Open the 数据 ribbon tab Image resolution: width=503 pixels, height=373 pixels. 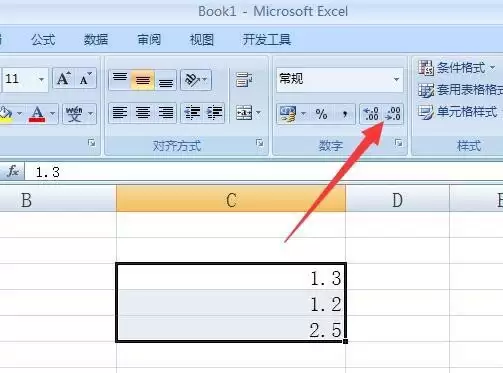[x=96, y=40]
